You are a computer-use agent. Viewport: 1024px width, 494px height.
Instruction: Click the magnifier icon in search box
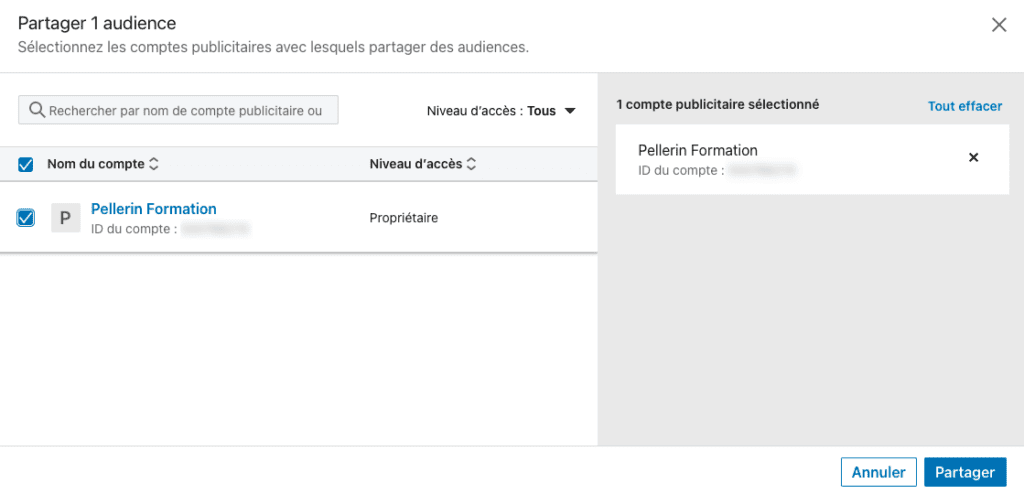pos(37,111)
